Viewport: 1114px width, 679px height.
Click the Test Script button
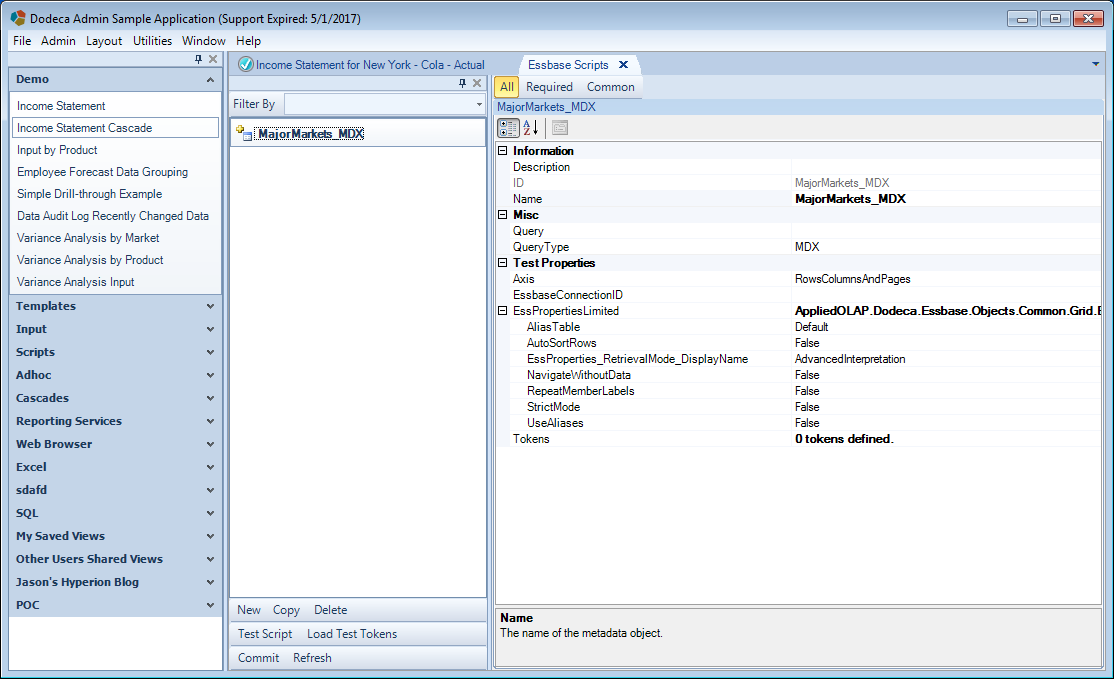click(x=265, y=634)
